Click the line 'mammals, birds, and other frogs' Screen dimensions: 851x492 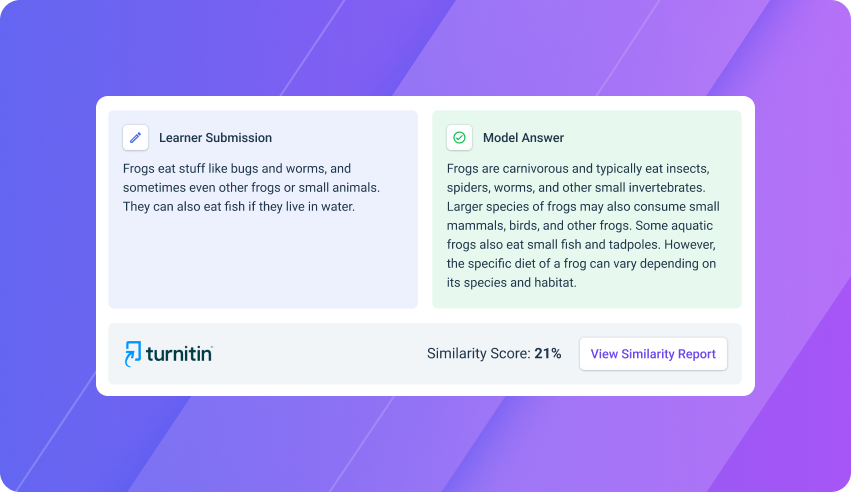(539, 226)
